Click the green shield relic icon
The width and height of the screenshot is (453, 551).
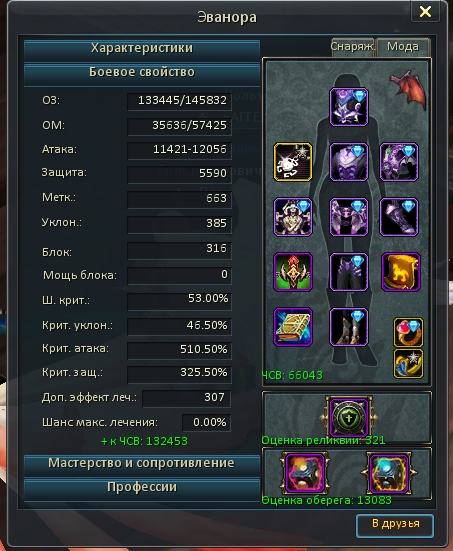click(x=349, y=417)
